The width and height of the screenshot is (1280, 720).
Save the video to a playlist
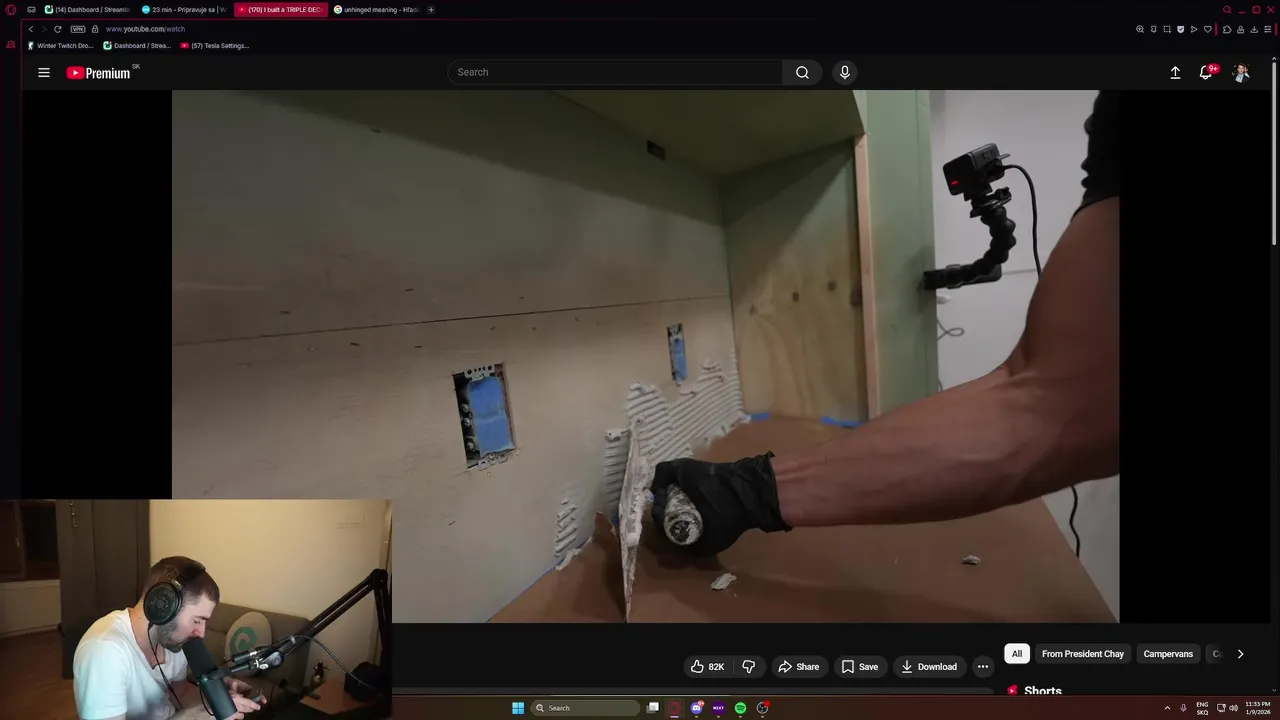click(x=860, y=667)
